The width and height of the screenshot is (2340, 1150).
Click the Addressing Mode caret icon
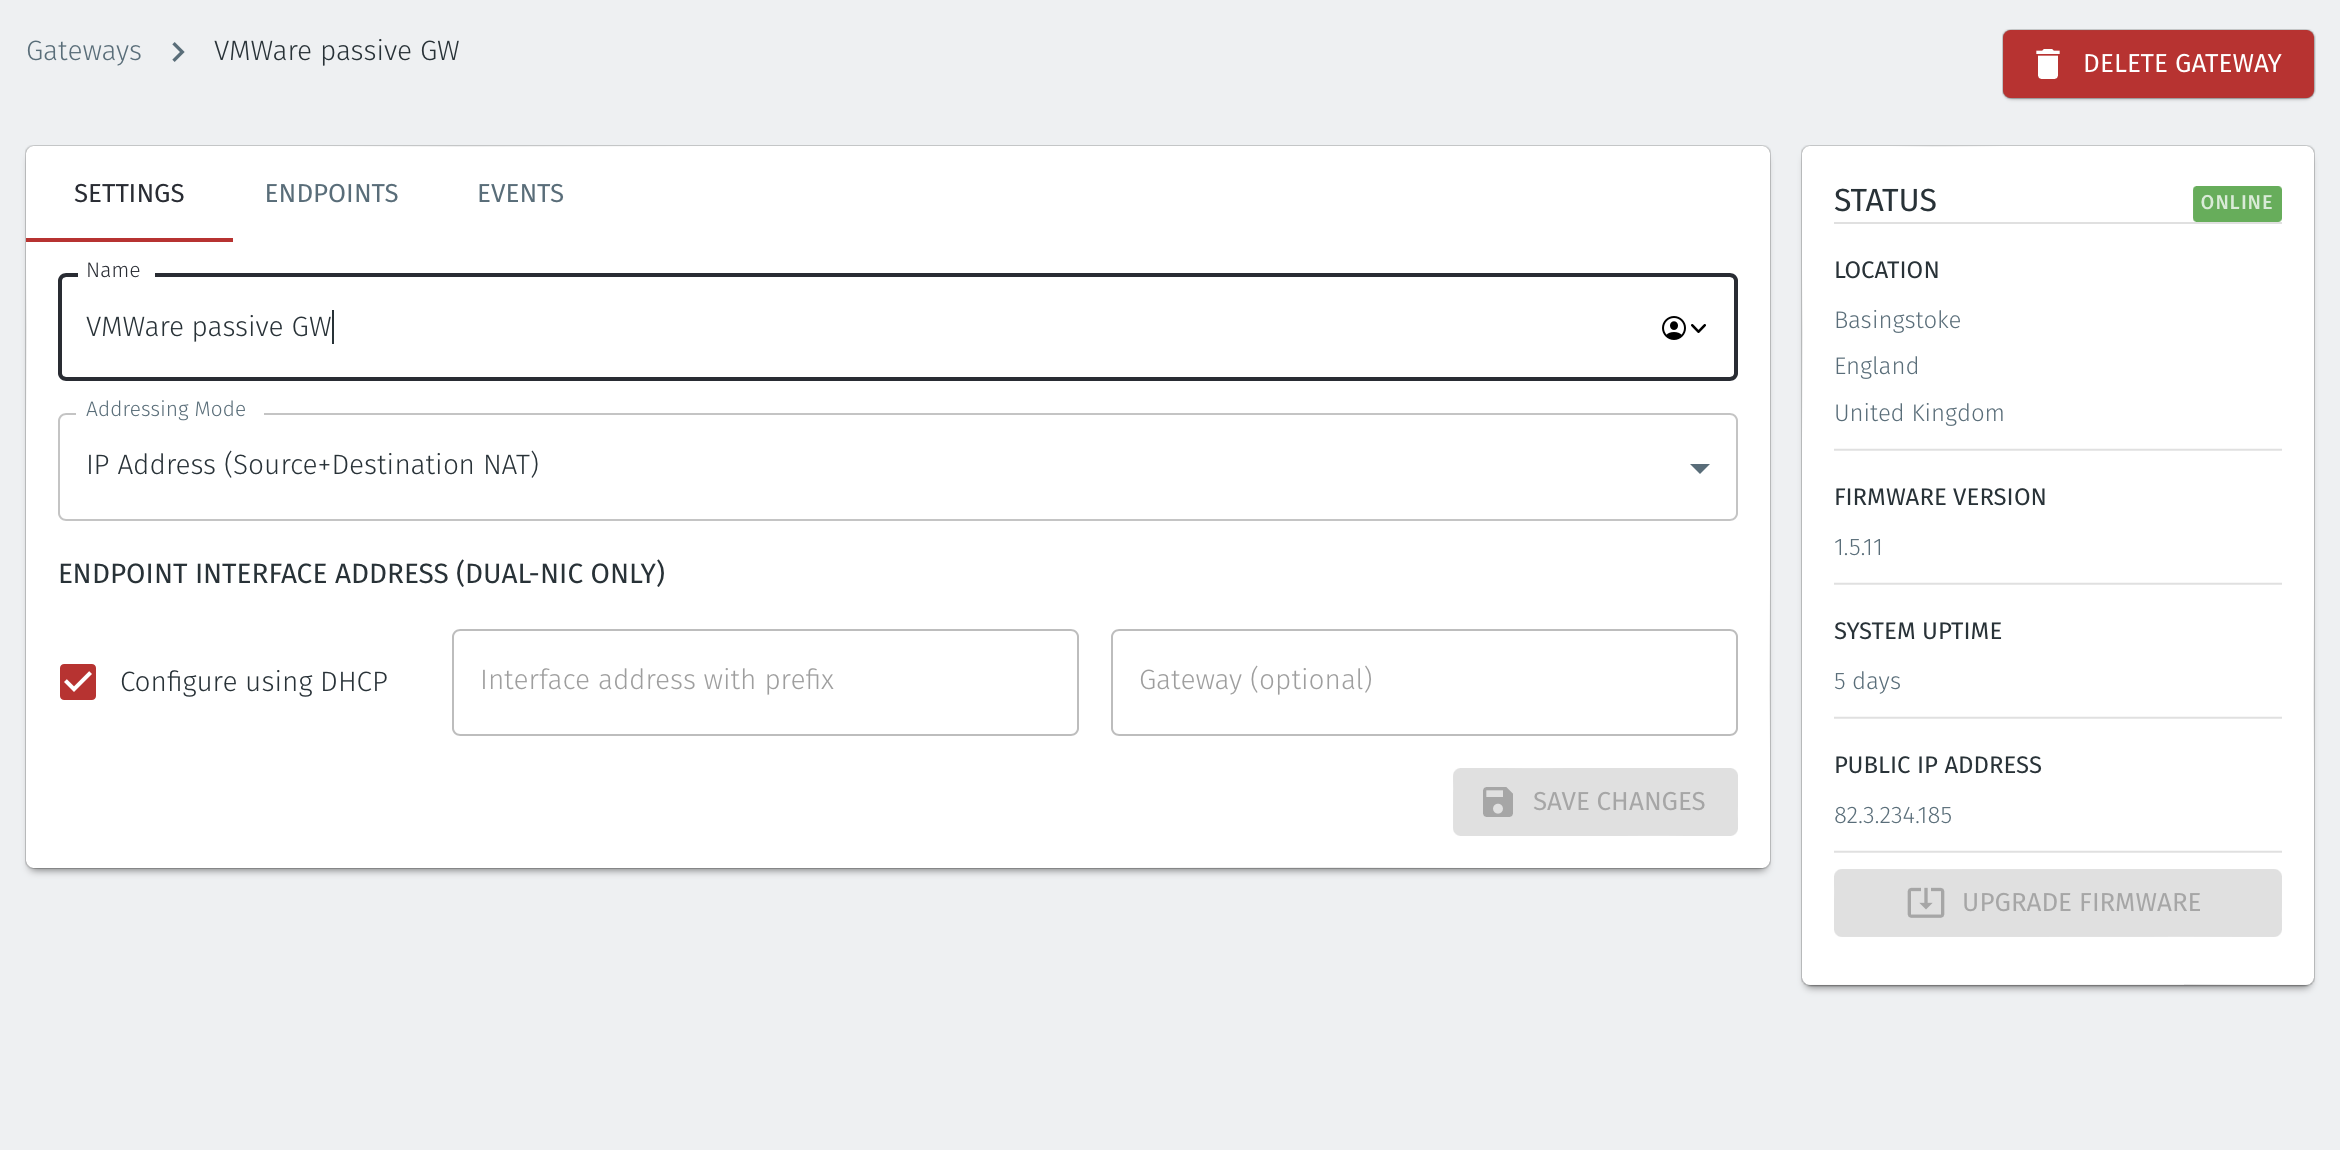click(1699, 467)
